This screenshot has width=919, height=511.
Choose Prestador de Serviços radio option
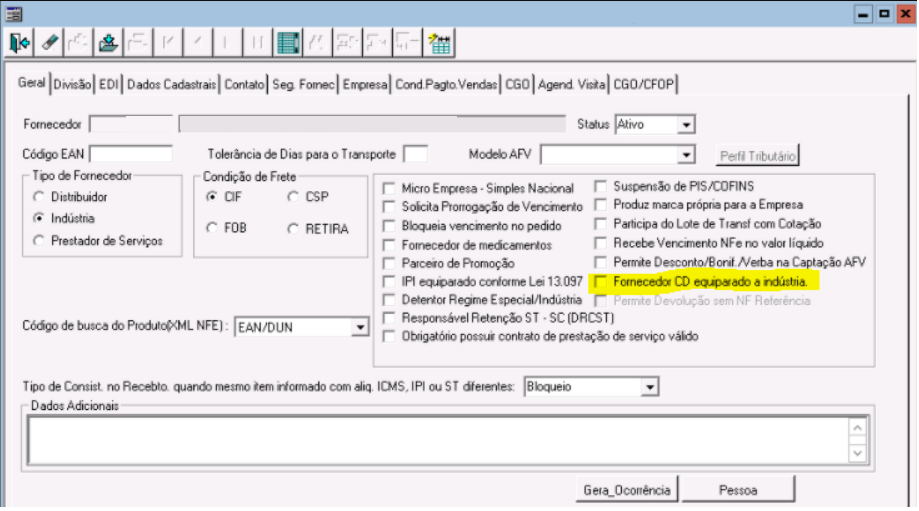[x=39, y=241]
